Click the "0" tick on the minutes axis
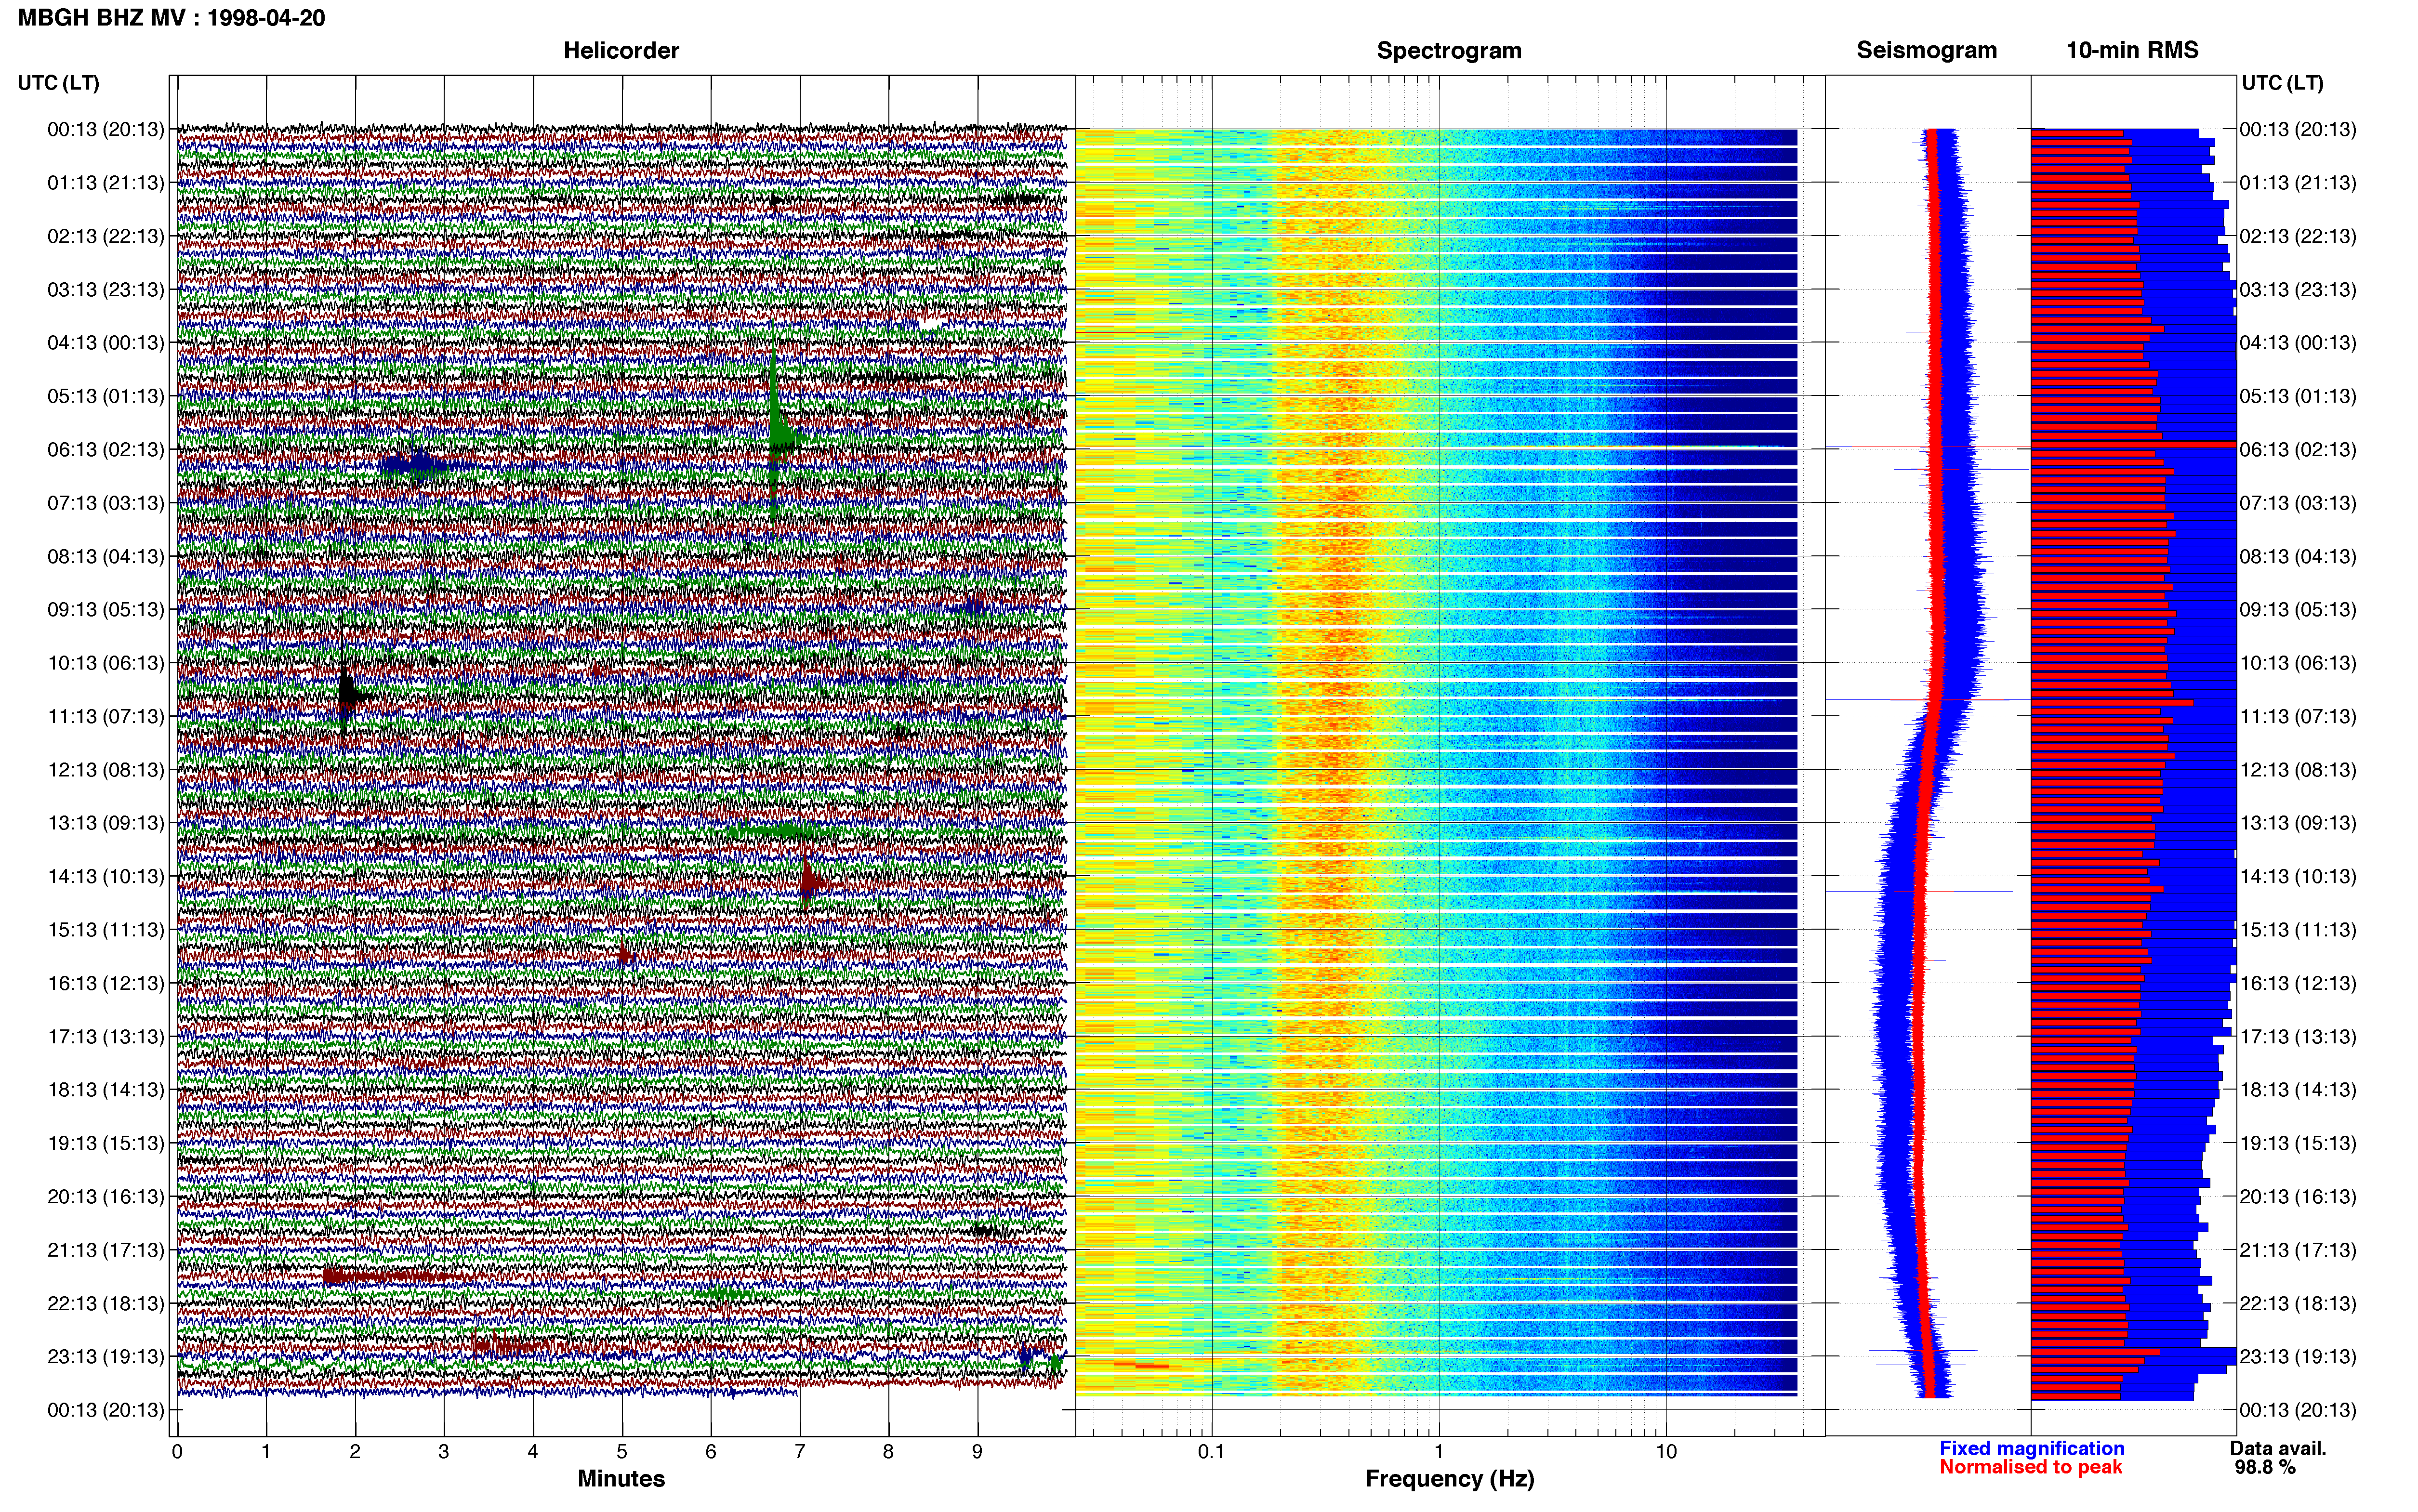Screen dimensions: 2418x1512 click(x=177, y=1451)
